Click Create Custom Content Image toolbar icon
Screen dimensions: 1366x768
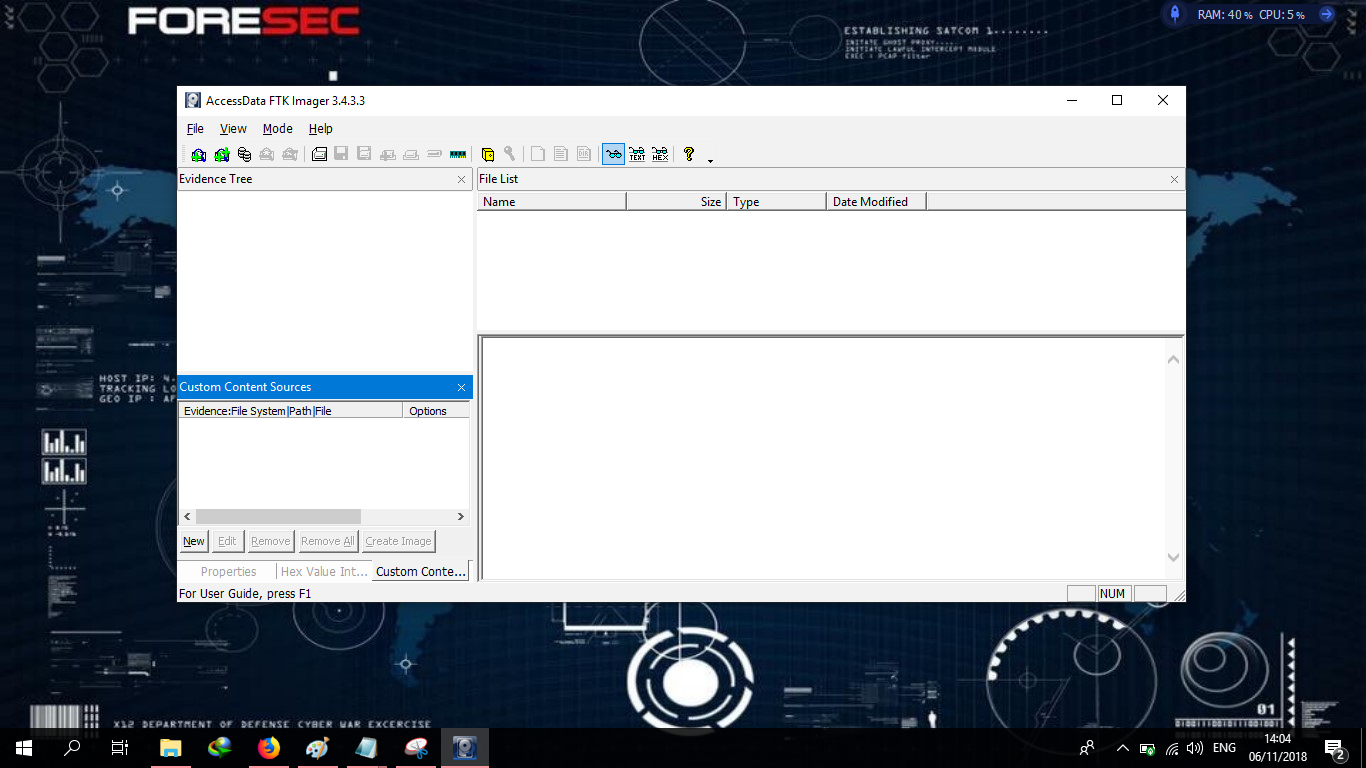411,154
